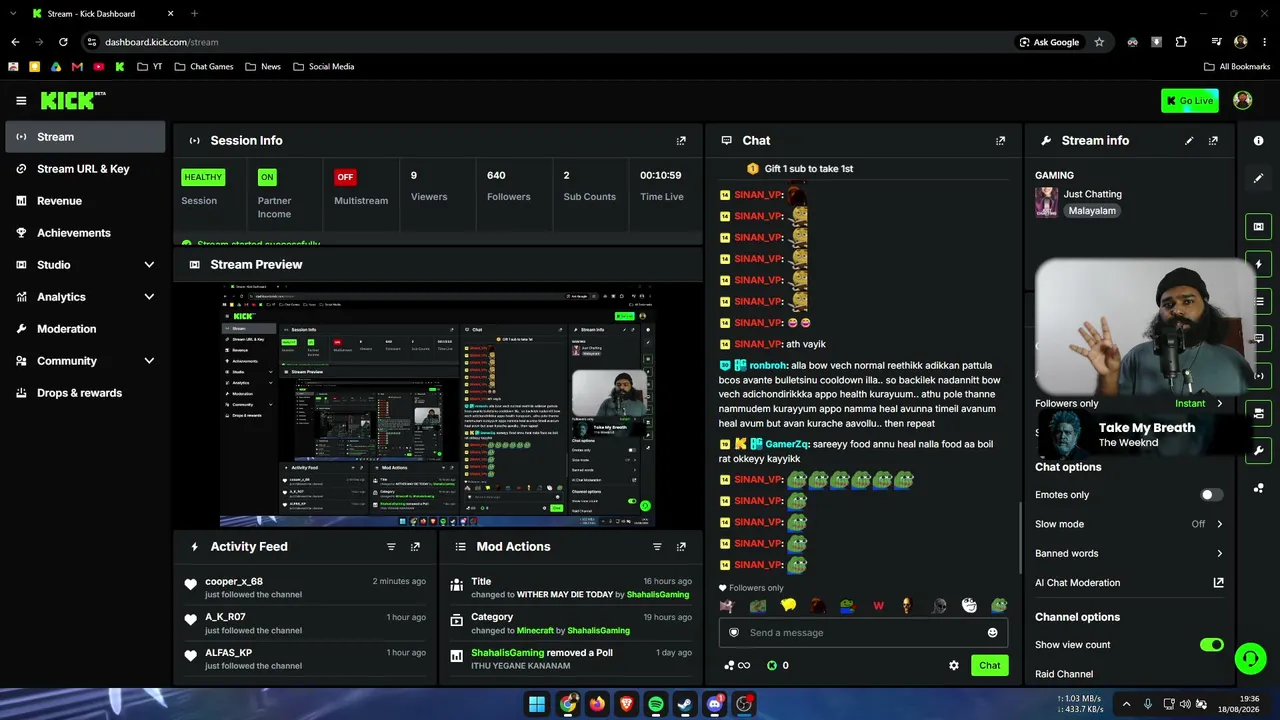Open Spotify from the taskbar
The width and height of the screenshot is (1280, 720).
click(x=655, y=704)
